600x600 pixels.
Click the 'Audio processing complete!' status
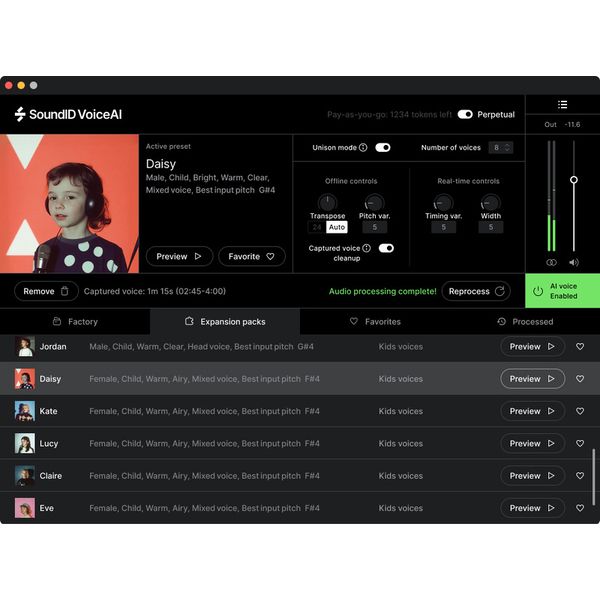(382, 291)
